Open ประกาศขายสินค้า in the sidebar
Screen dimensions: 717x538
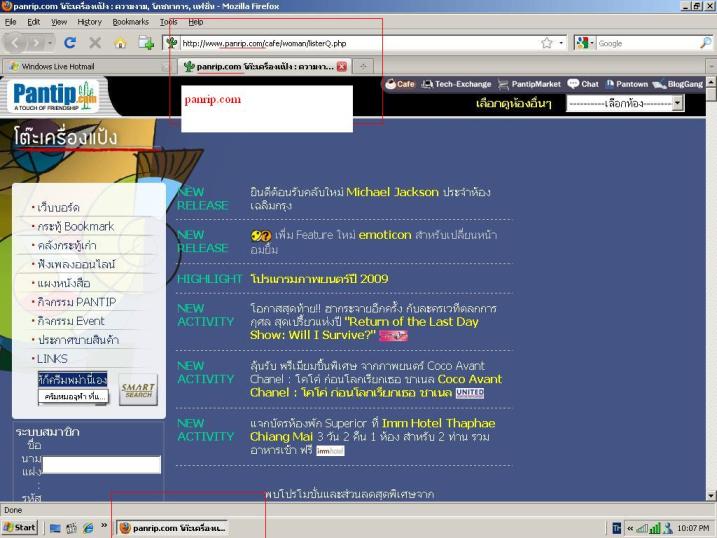pyautogui.click(x=78, y=340)
